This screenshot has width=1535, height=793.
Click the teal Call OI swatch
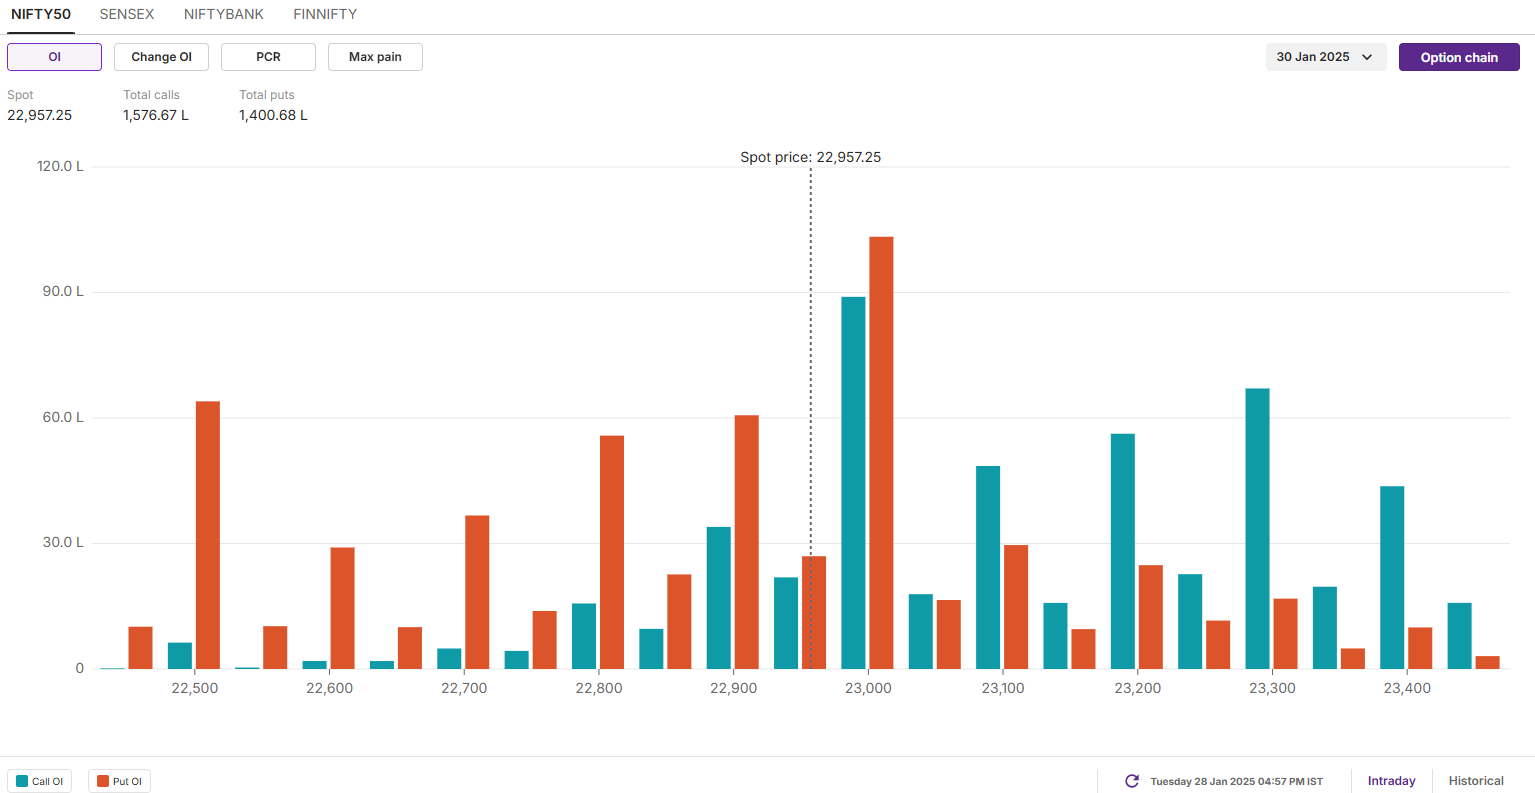22,781
